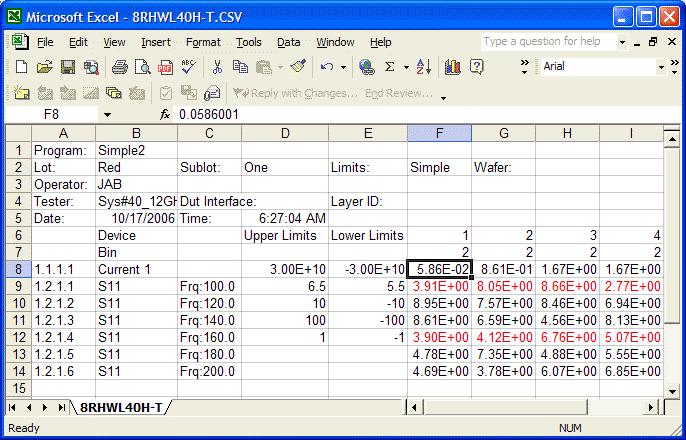Click the horizontal scrollbar right arrow

point(651,408)
